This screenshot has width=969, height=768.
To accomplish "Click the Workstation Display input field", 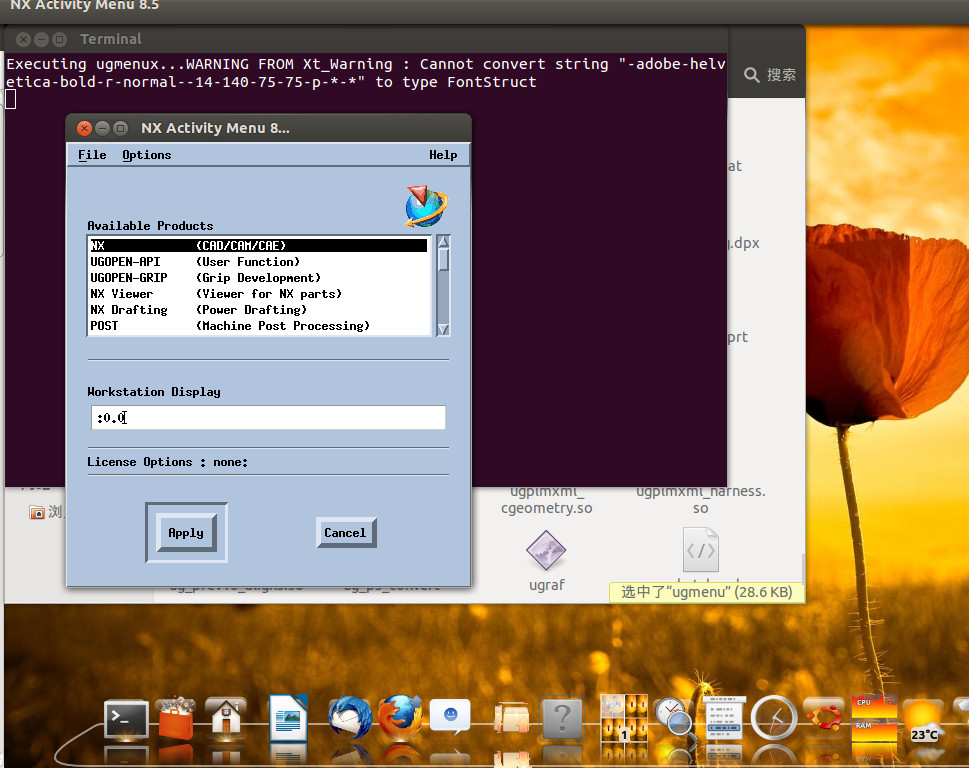I will click(x=268, y=418).
